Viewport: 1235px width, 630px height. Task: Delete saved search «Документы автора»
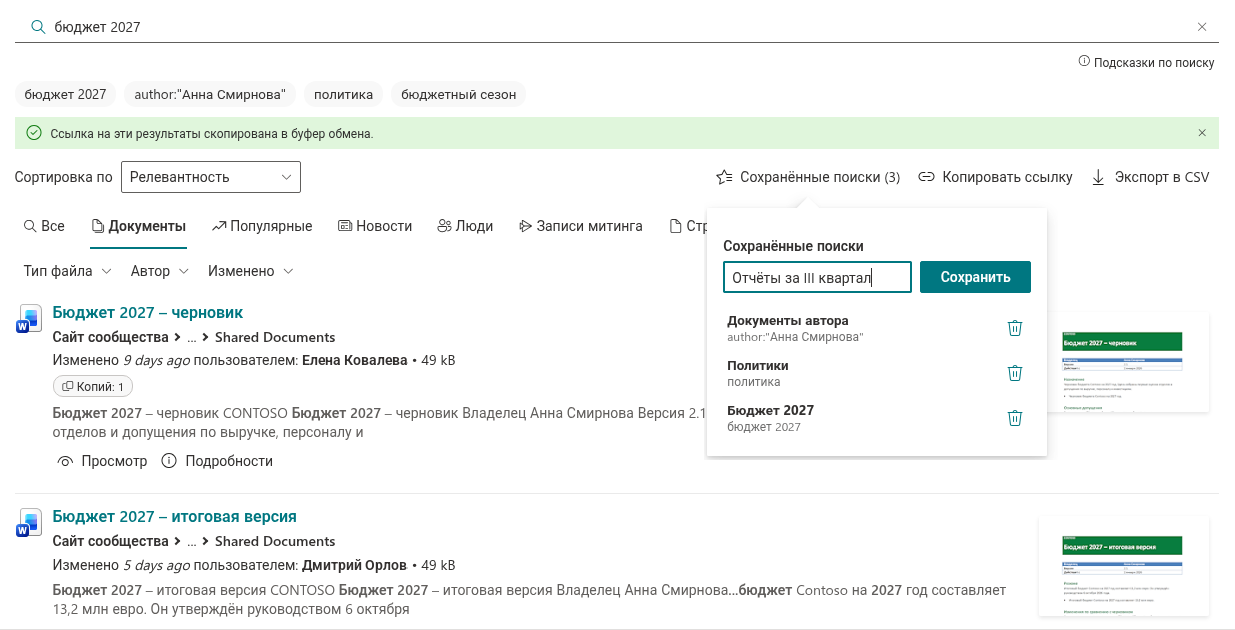click(1015, 328)
